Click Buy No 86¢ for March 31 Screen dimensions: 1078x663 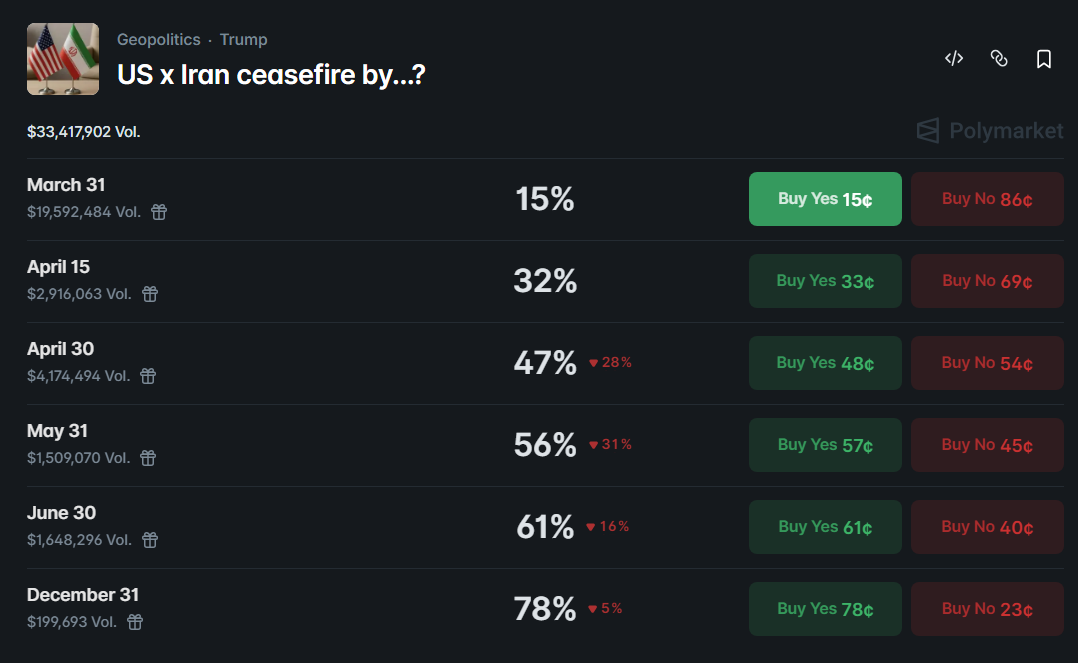point(987,198)
